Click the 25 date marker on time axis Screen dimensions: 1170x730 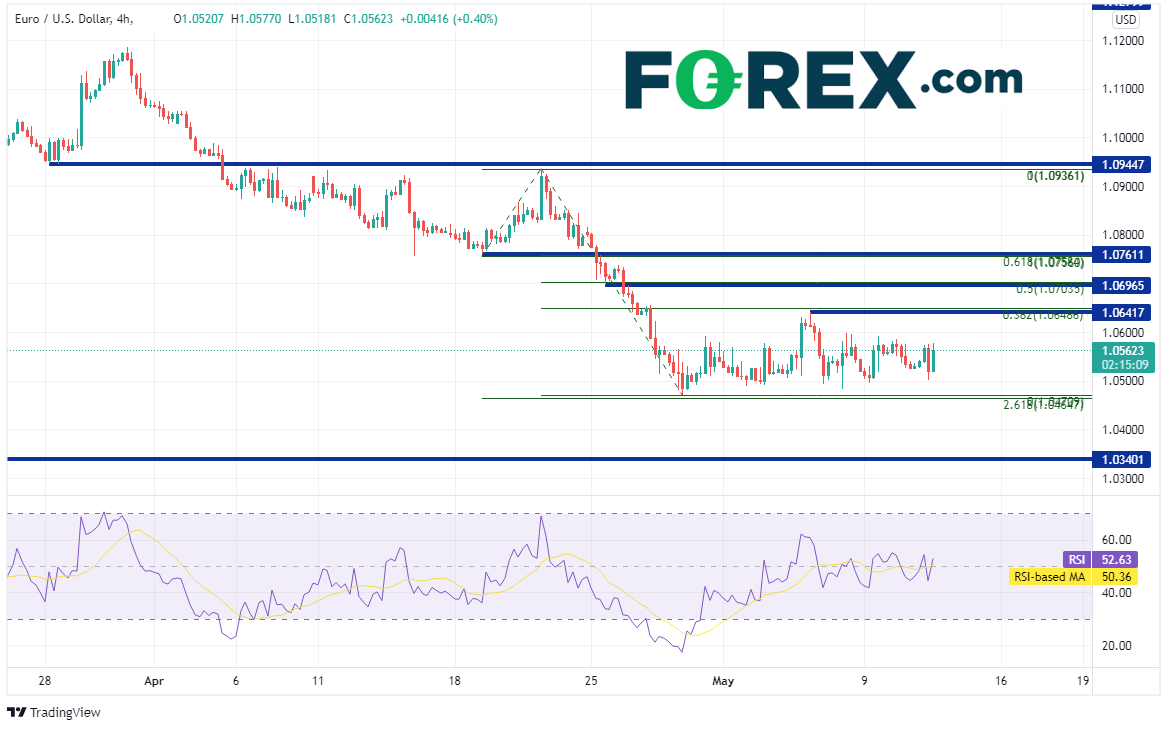coord(590,681)
